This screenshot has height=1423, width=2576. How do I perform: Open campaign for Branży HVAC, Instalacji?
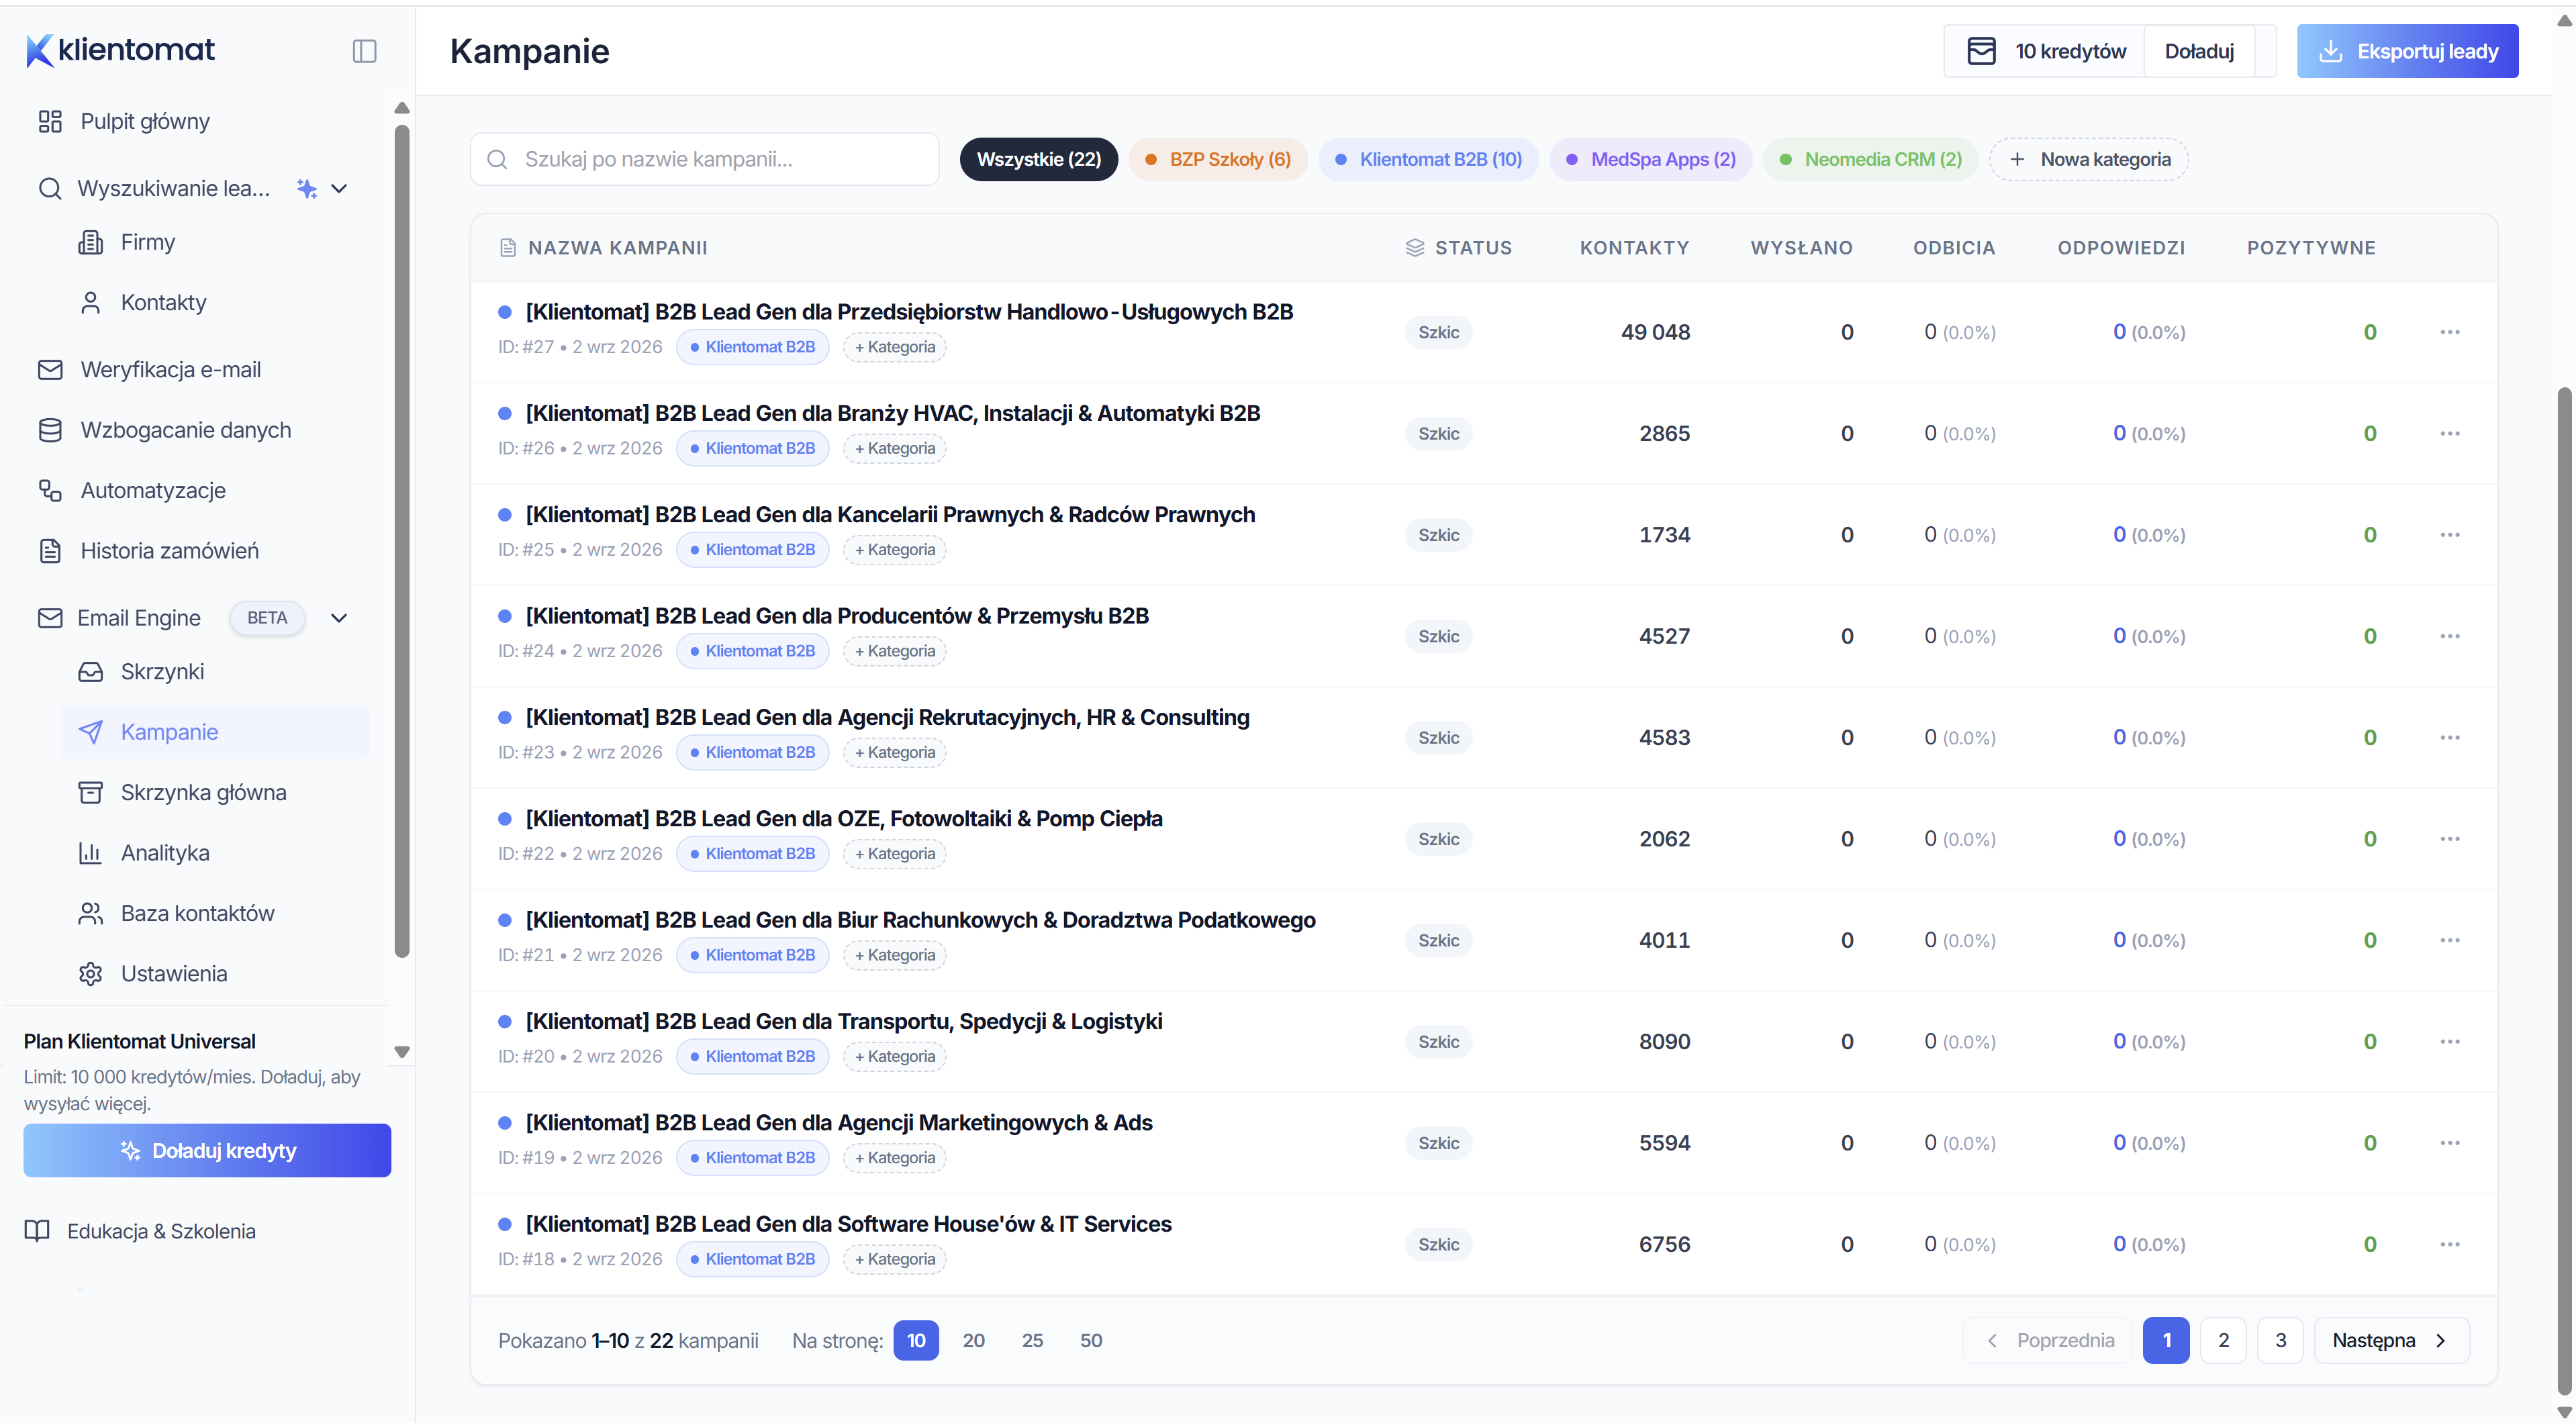(x=893, y=413)
